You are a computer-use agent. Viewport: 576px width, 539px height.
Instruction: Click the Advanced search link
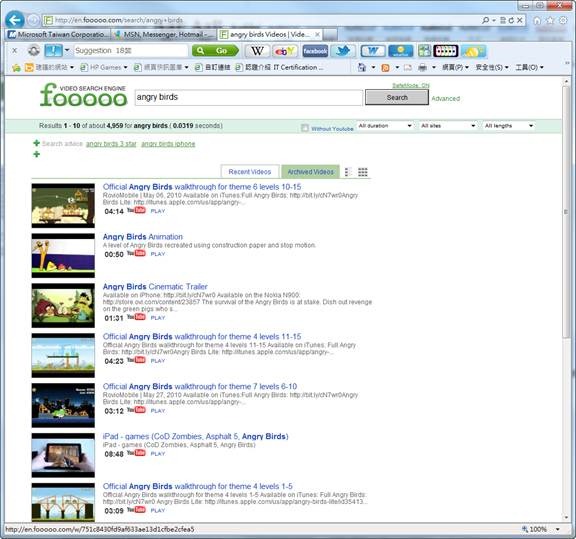(x=445, y=98)
